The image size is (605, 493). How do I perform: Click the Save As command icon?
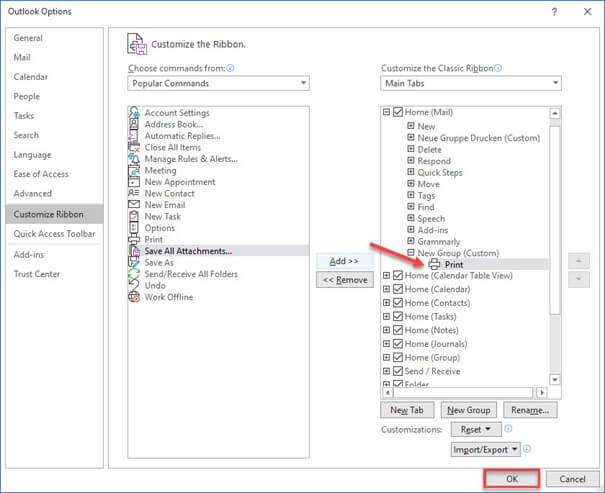[x=134, y=263]
